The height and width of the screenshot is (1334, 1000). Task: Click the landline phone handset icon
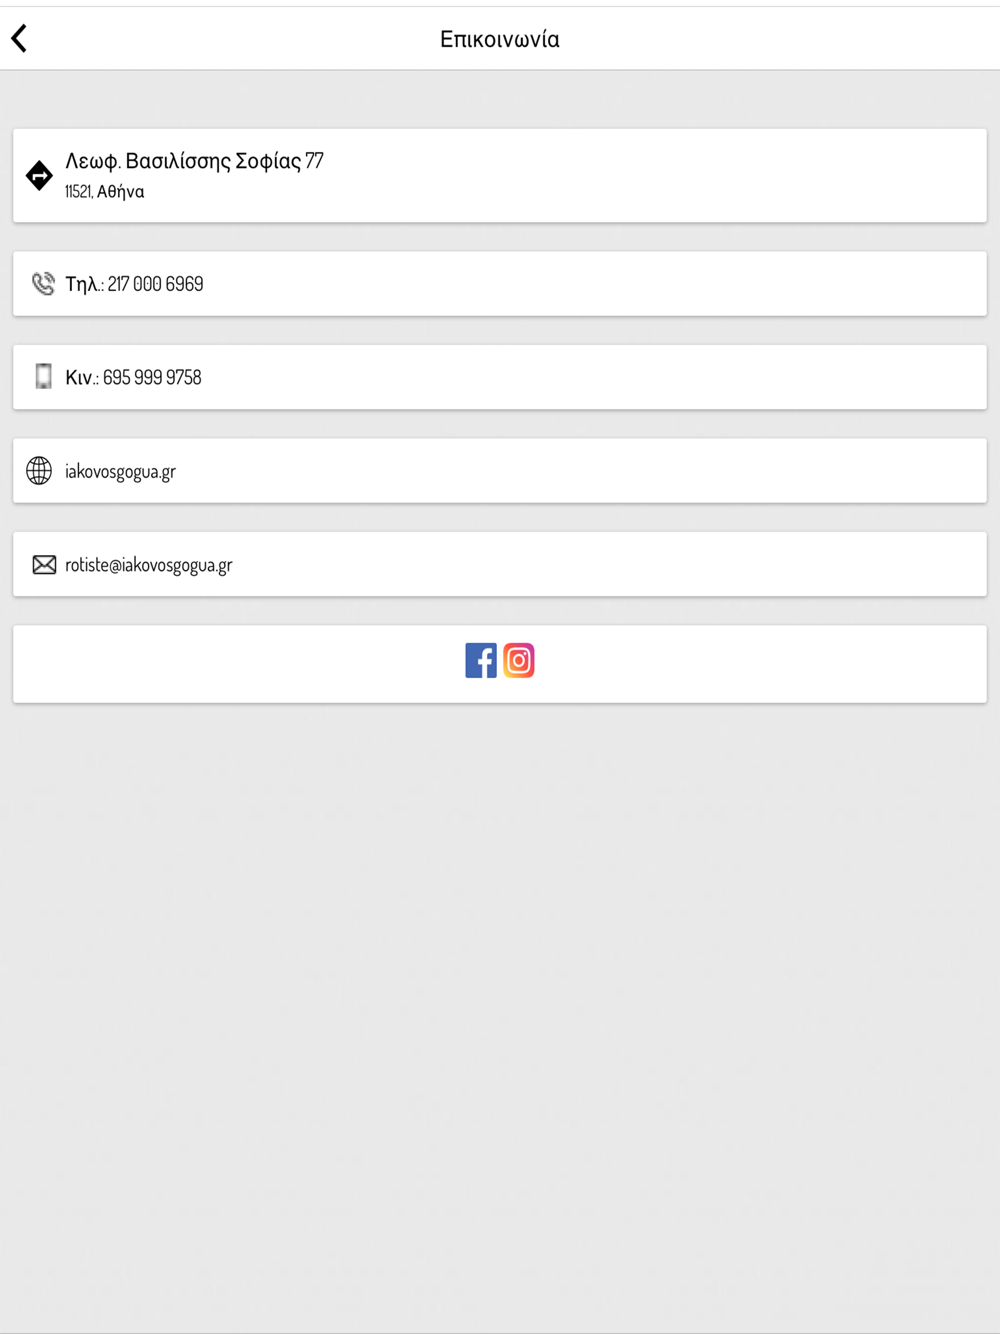point(43,284)
